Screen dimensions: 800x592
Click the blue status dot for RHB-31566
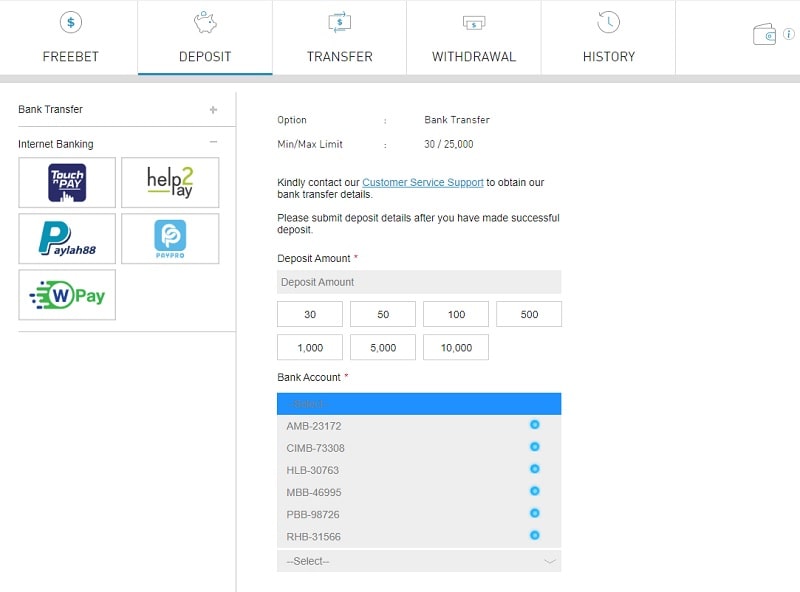[535, 535]
